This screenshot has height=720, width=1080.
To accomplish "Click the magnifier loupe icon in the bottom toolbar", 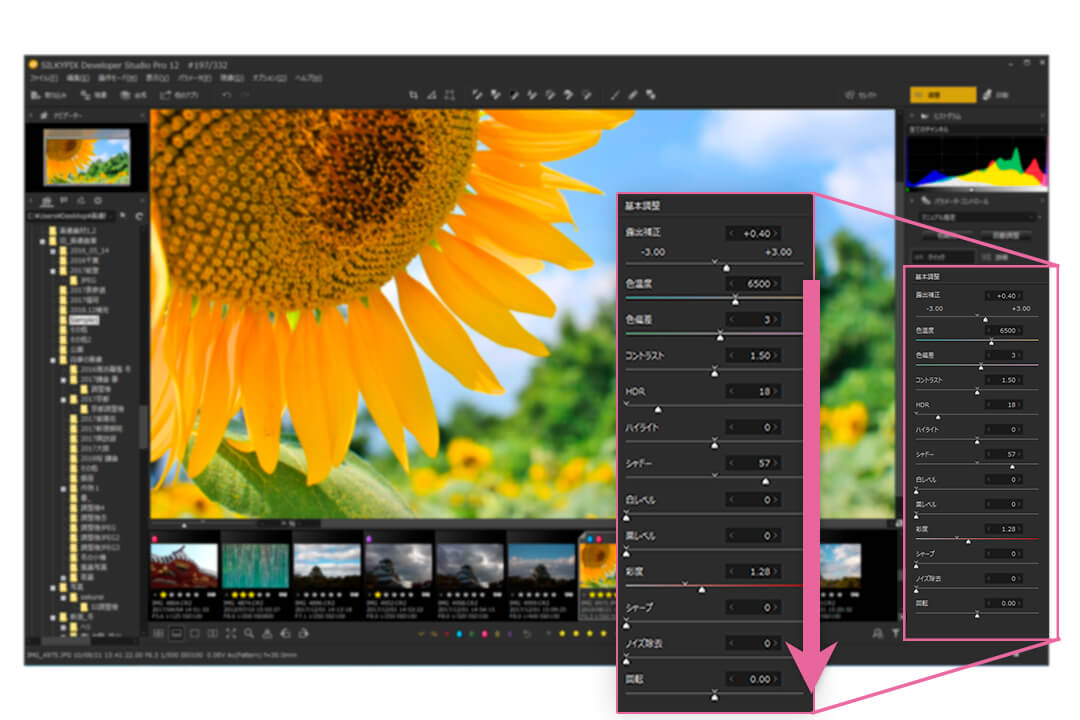I will (x=249, y=633).
